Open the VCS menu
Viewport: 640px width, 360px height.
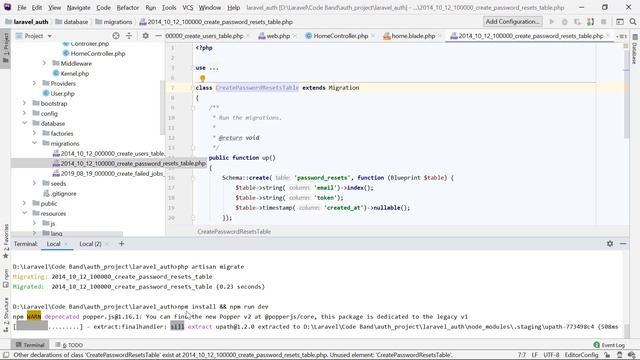pos(188,7)
